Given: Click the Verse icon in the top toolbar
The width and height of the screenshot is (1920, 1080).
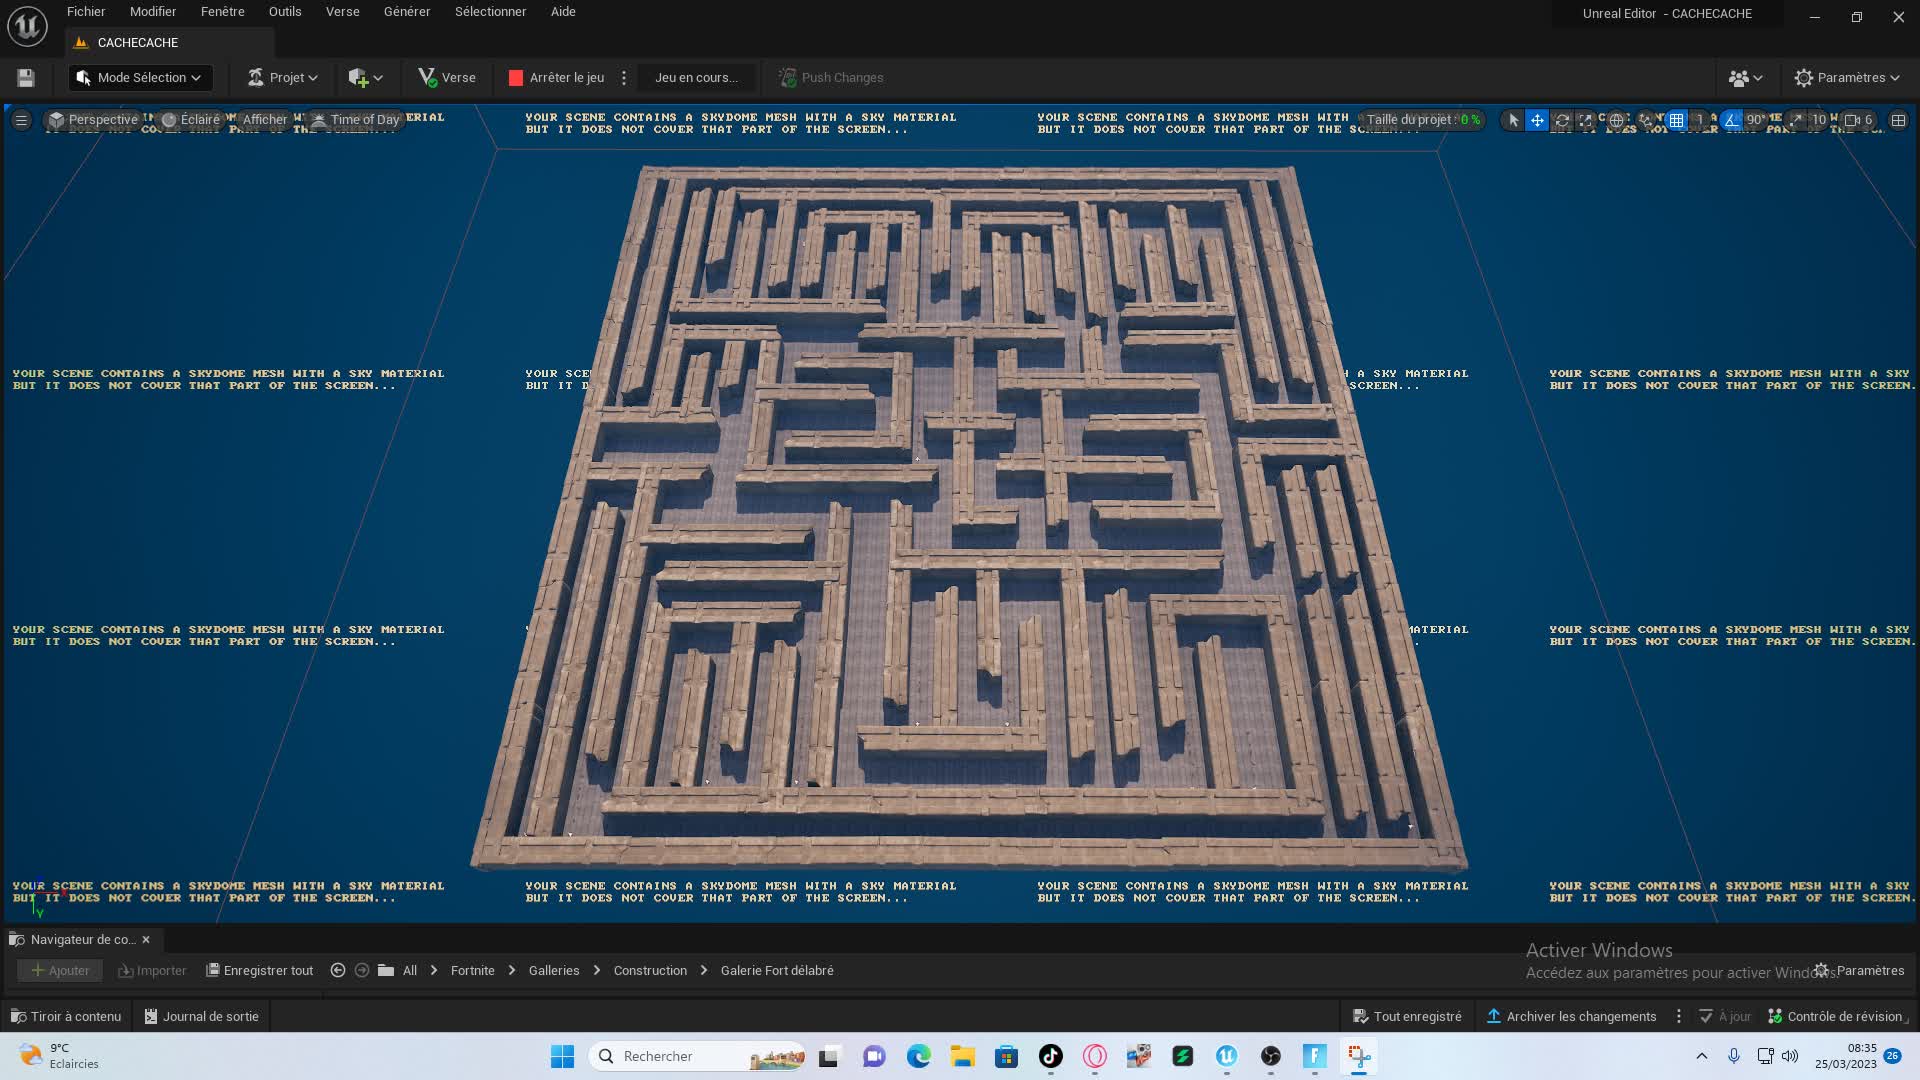Looking at the screenshot, I should (x=427, y=77).
